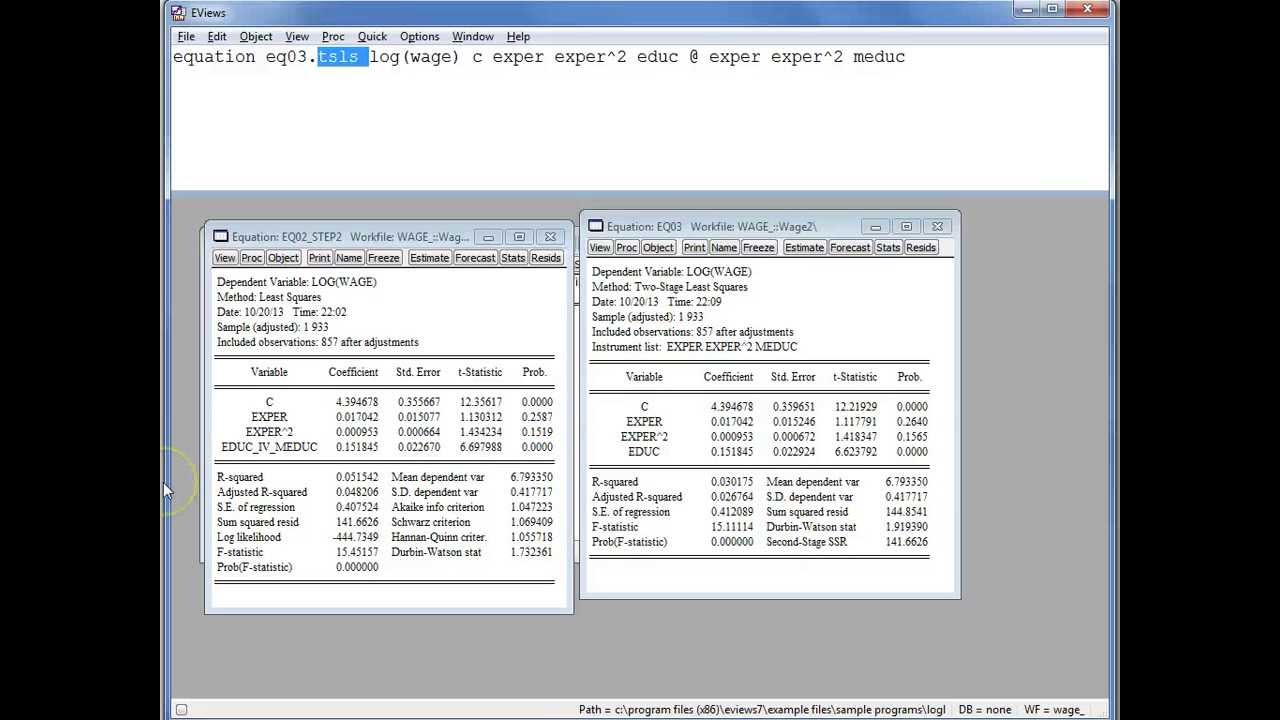Show Resids in the EQ03 window
The width and height of the screenshot is (1280, 720).
point(921,248)
